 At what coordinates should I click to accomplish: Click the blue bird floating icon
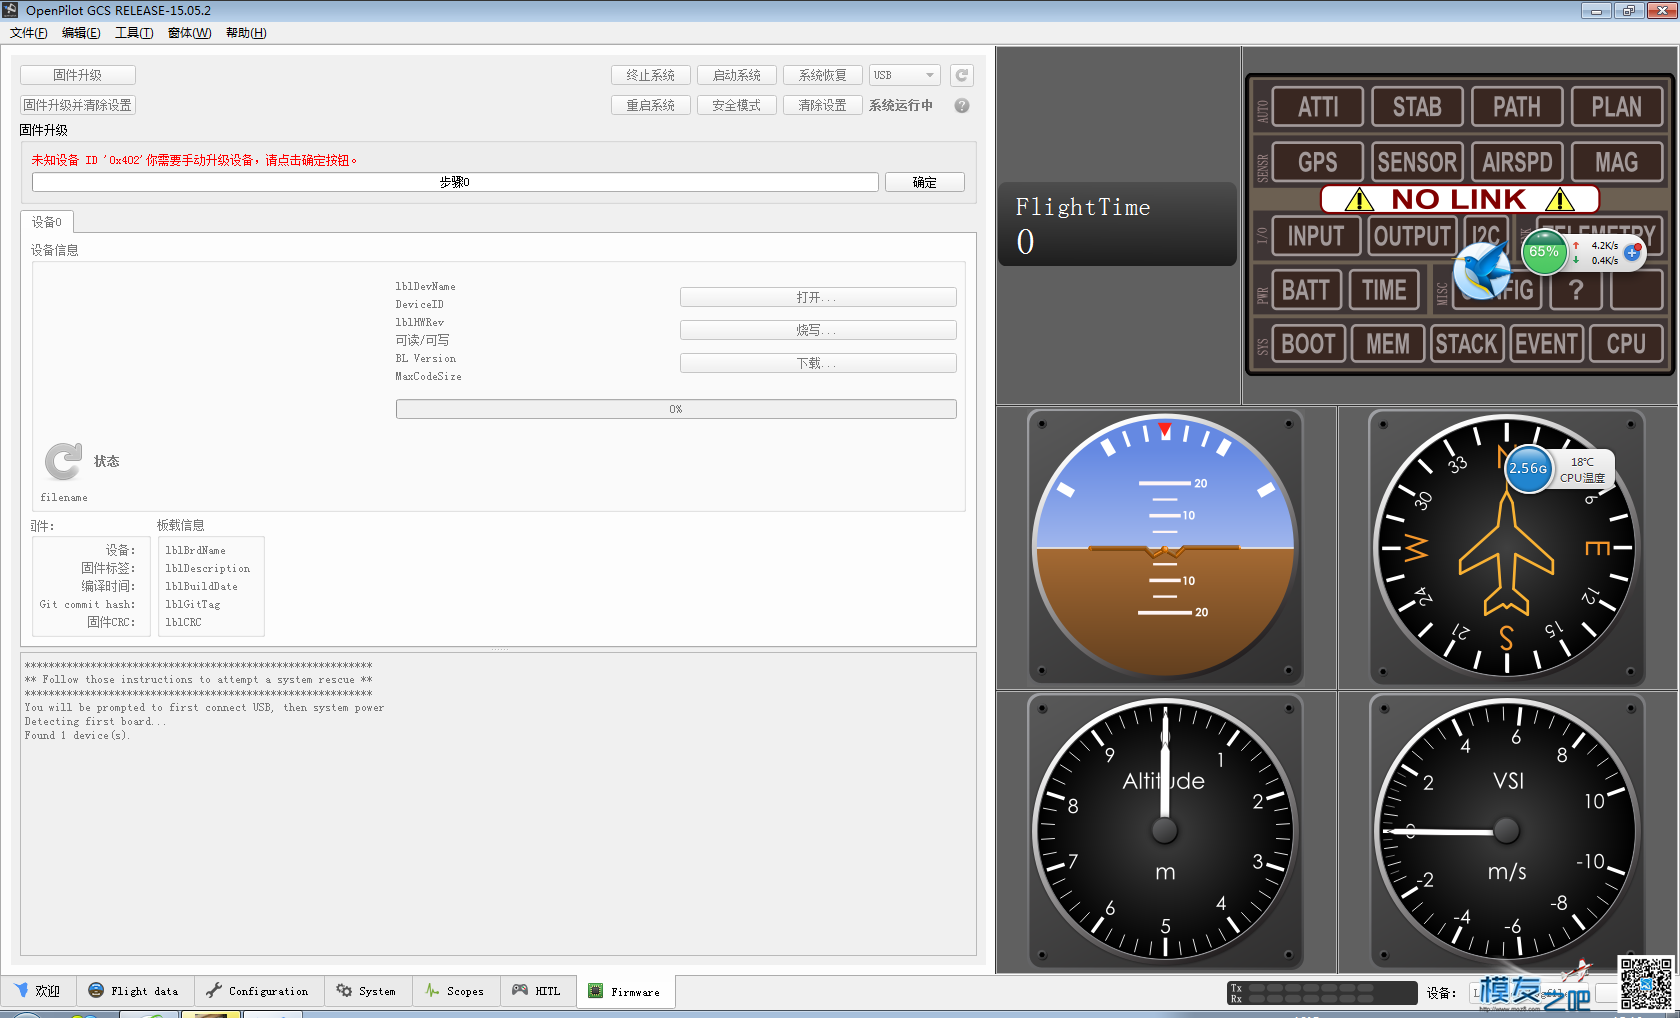[1482, 271]
